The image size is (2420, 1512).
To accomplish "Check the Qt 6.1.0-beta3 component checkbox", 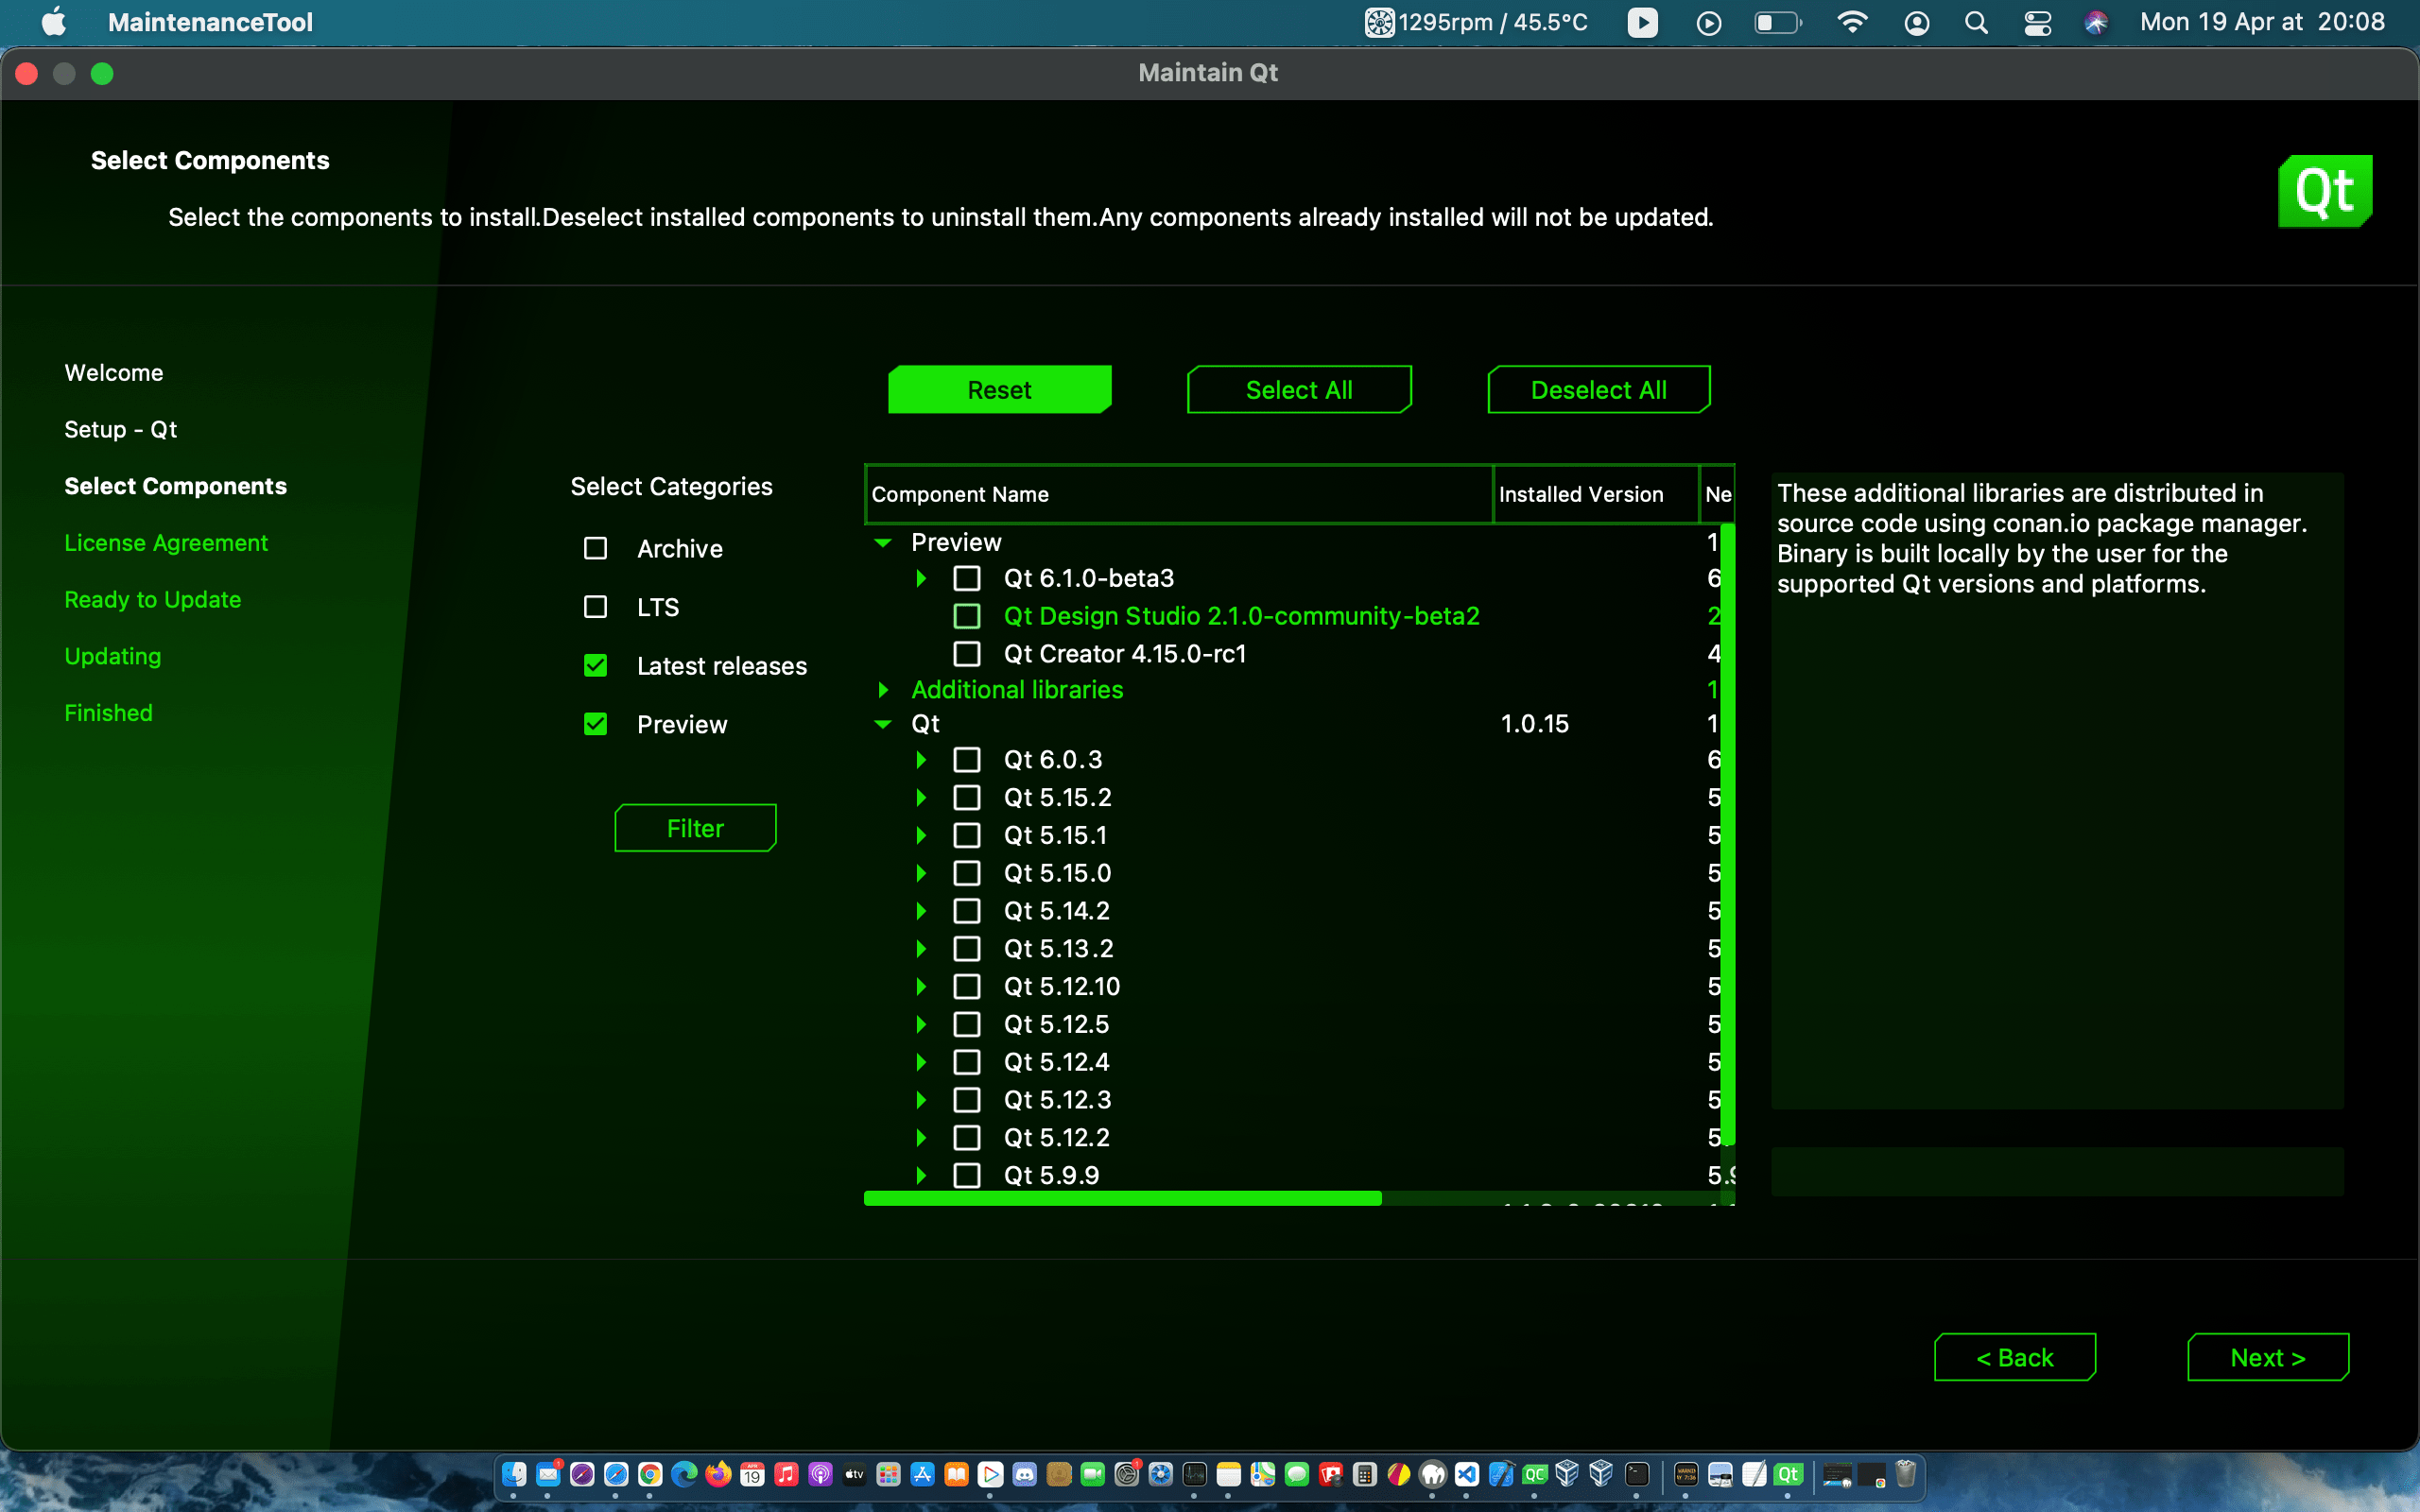I will coord(967,579).
